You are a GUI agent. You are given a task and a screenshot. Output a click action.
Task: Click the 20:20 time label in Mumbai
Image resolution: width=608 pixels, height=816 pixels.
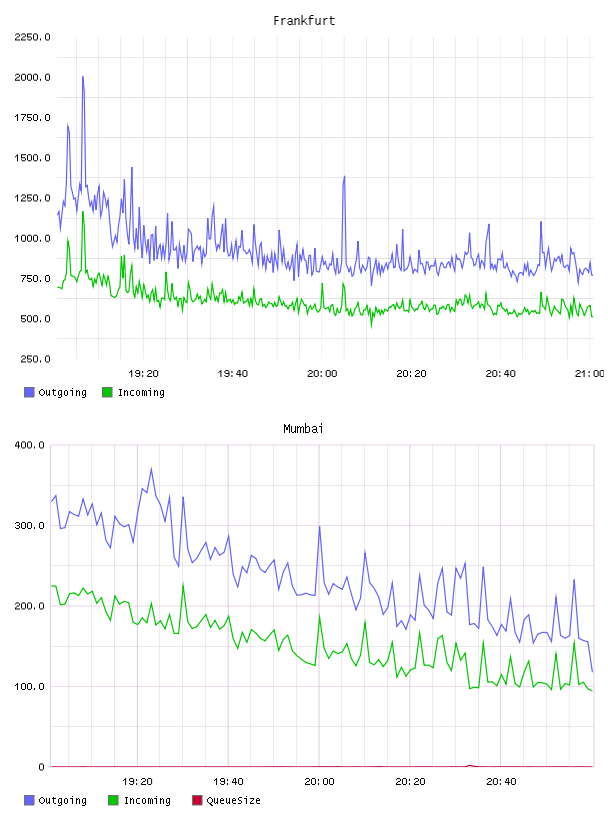tap(410, 782)
